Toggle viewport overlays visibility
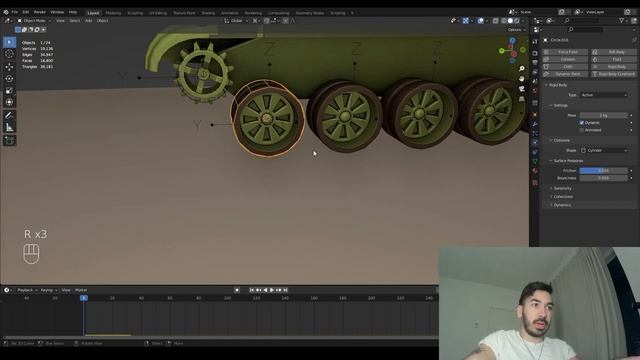 (480, 21)
